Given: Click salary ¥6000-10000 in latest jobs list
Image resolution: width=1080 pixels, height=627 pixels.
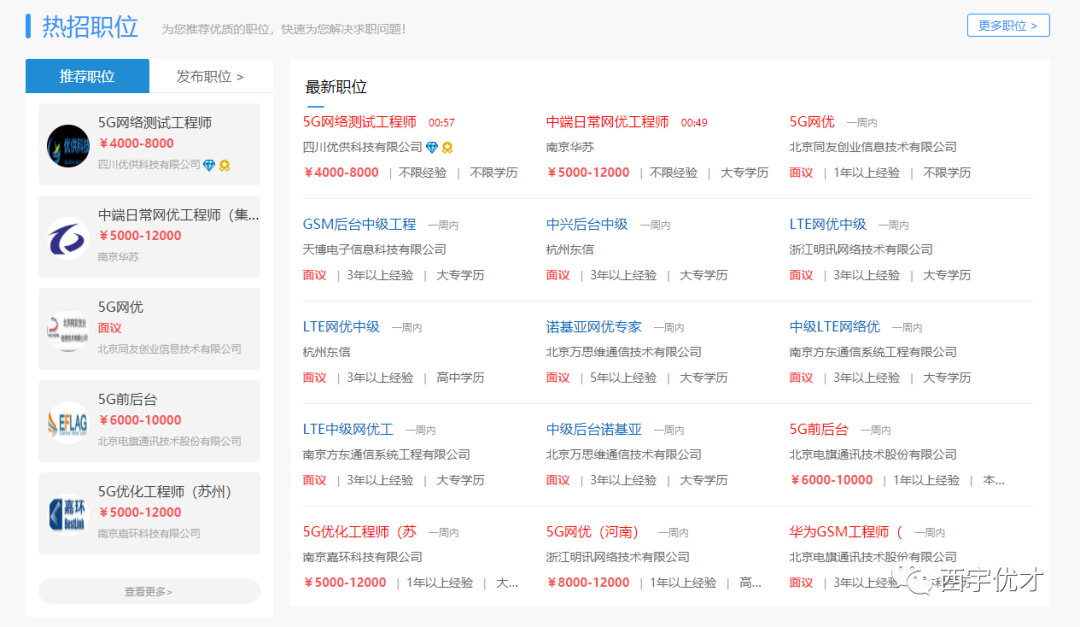Looking at the screenshot, I should tap(831, 480).
